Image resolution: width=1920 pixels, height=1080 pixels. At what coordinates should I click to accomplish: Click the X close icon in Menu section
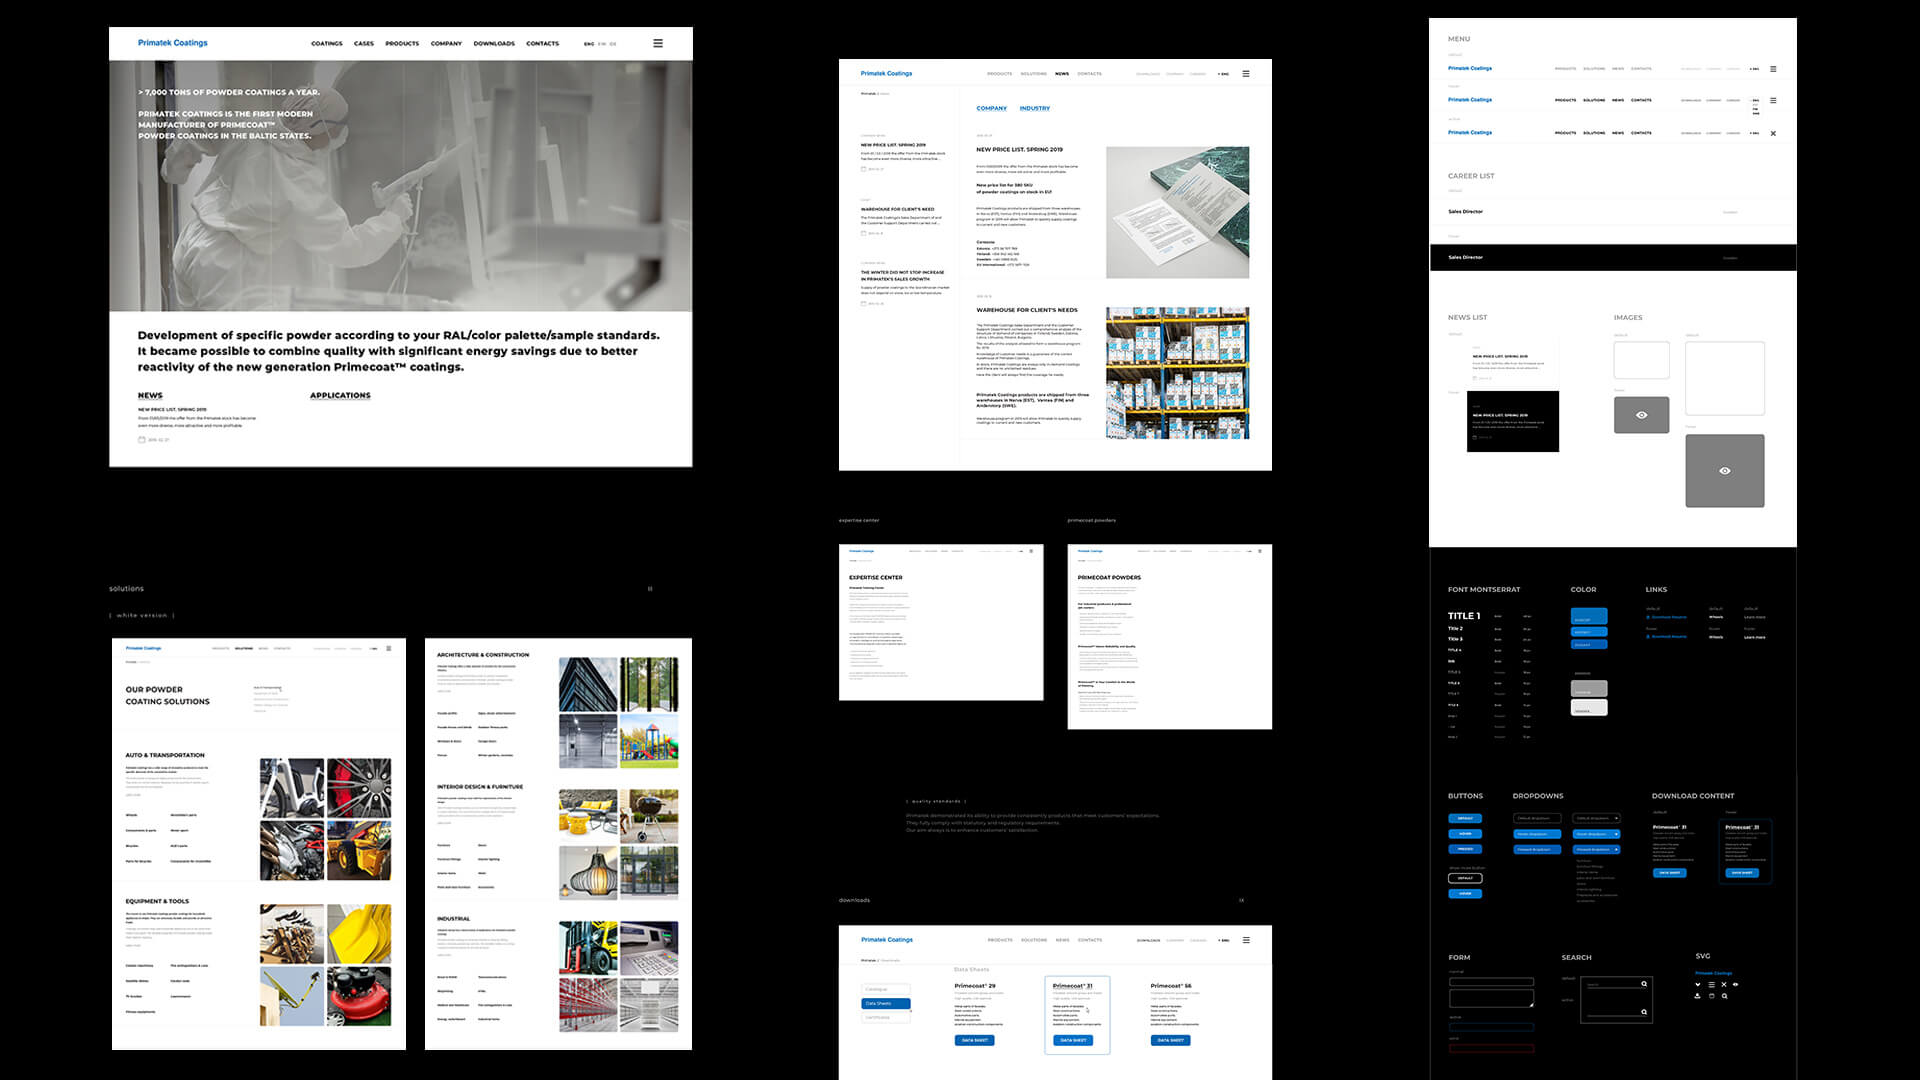tap(1773, 133)
